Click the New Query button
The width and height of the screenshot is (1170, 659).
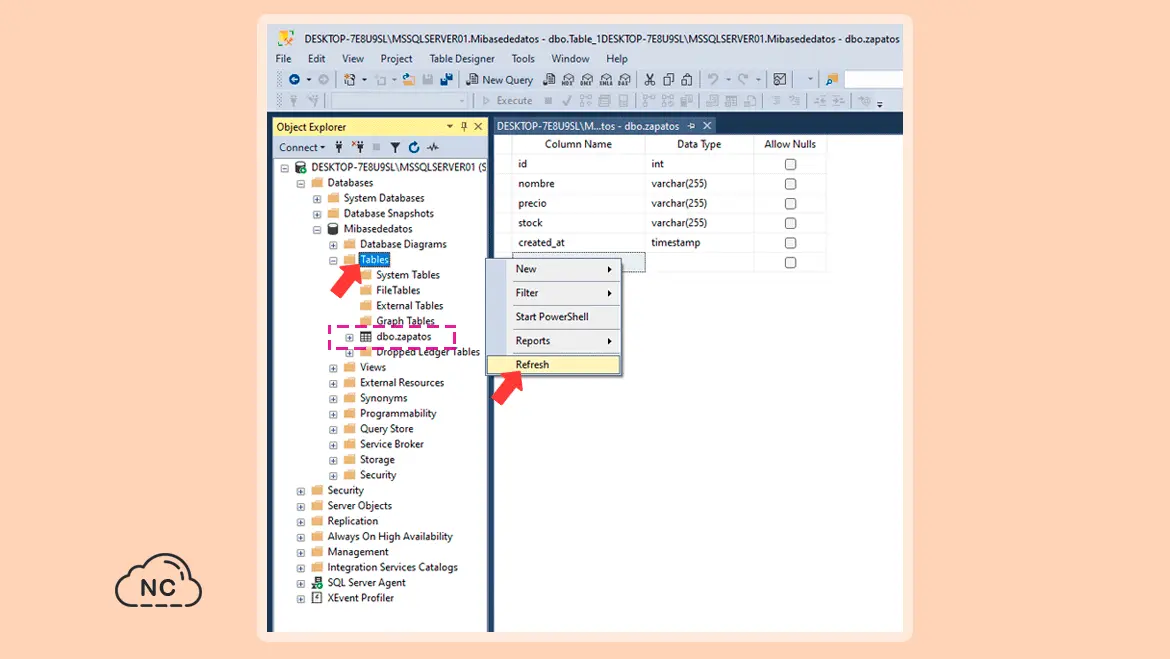(499, 79)
